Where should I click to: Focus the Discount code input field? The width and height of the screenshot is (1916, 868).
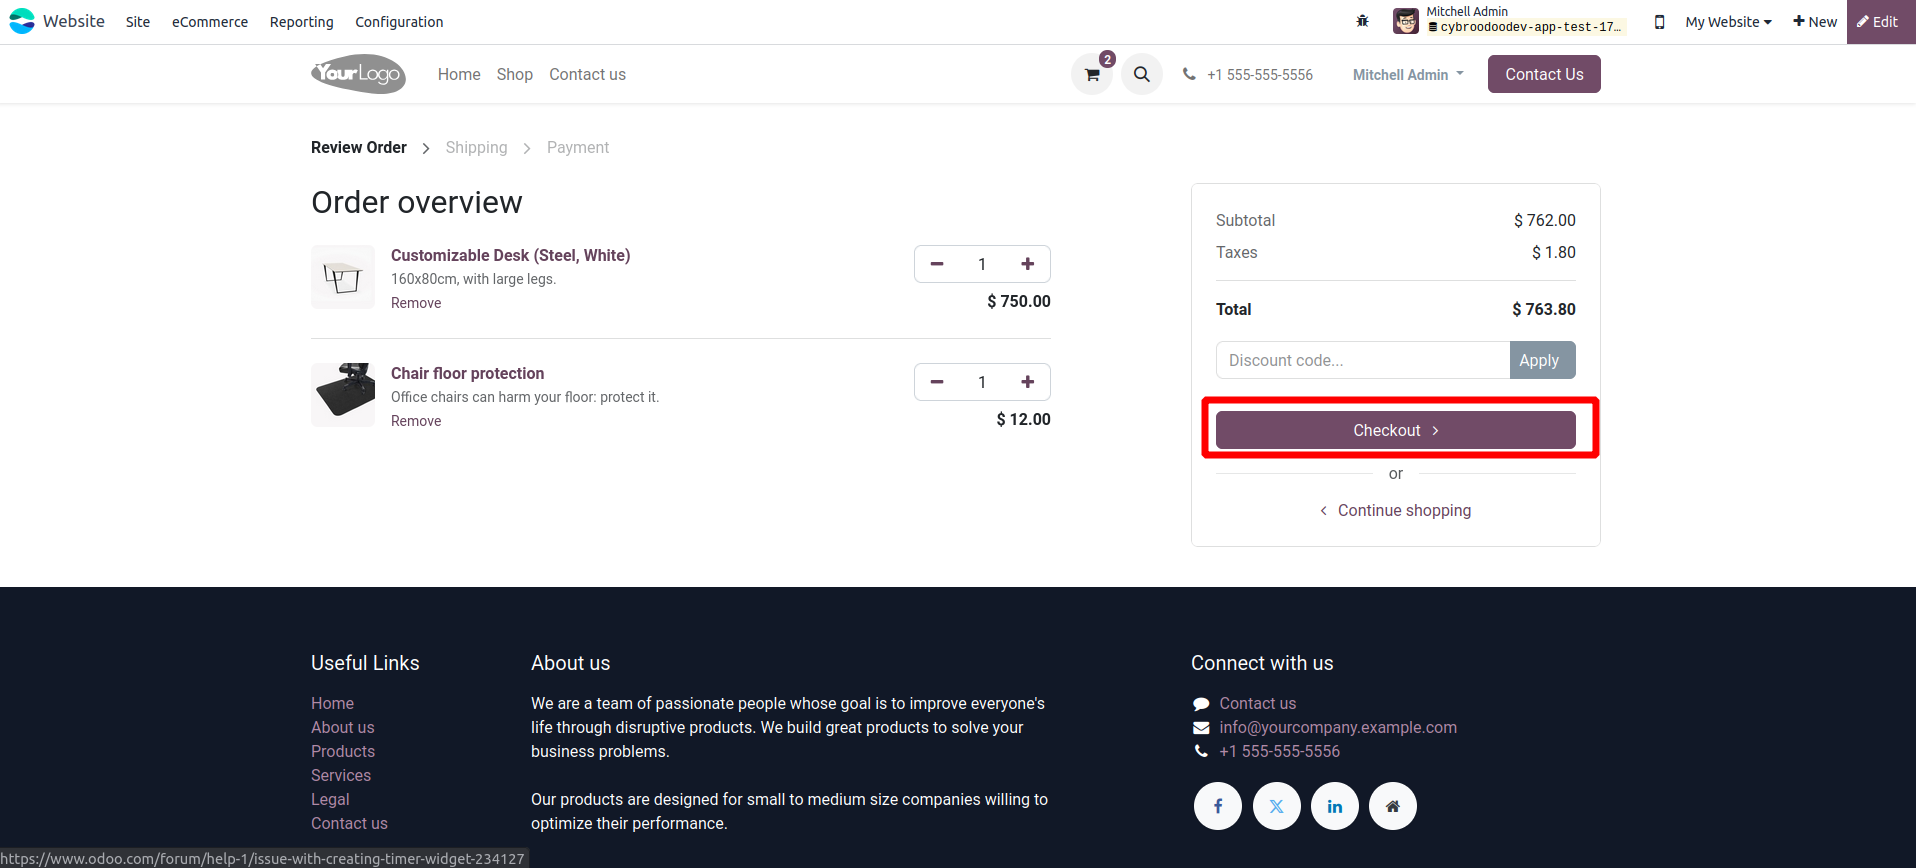coord(1362,360)
